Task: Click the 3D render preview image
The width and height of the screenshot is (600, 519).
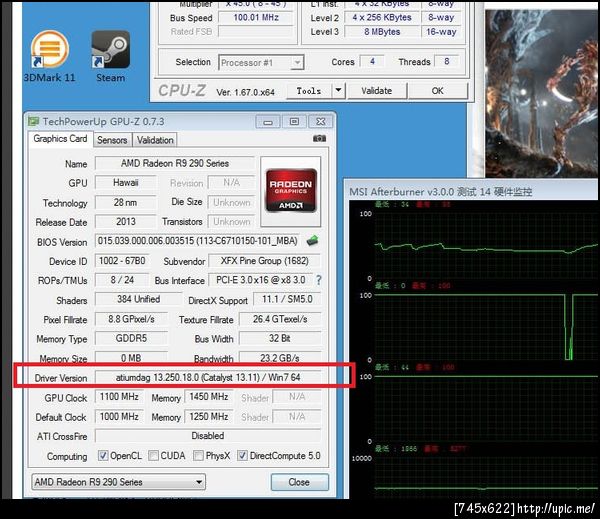Action: pos(542,93)
